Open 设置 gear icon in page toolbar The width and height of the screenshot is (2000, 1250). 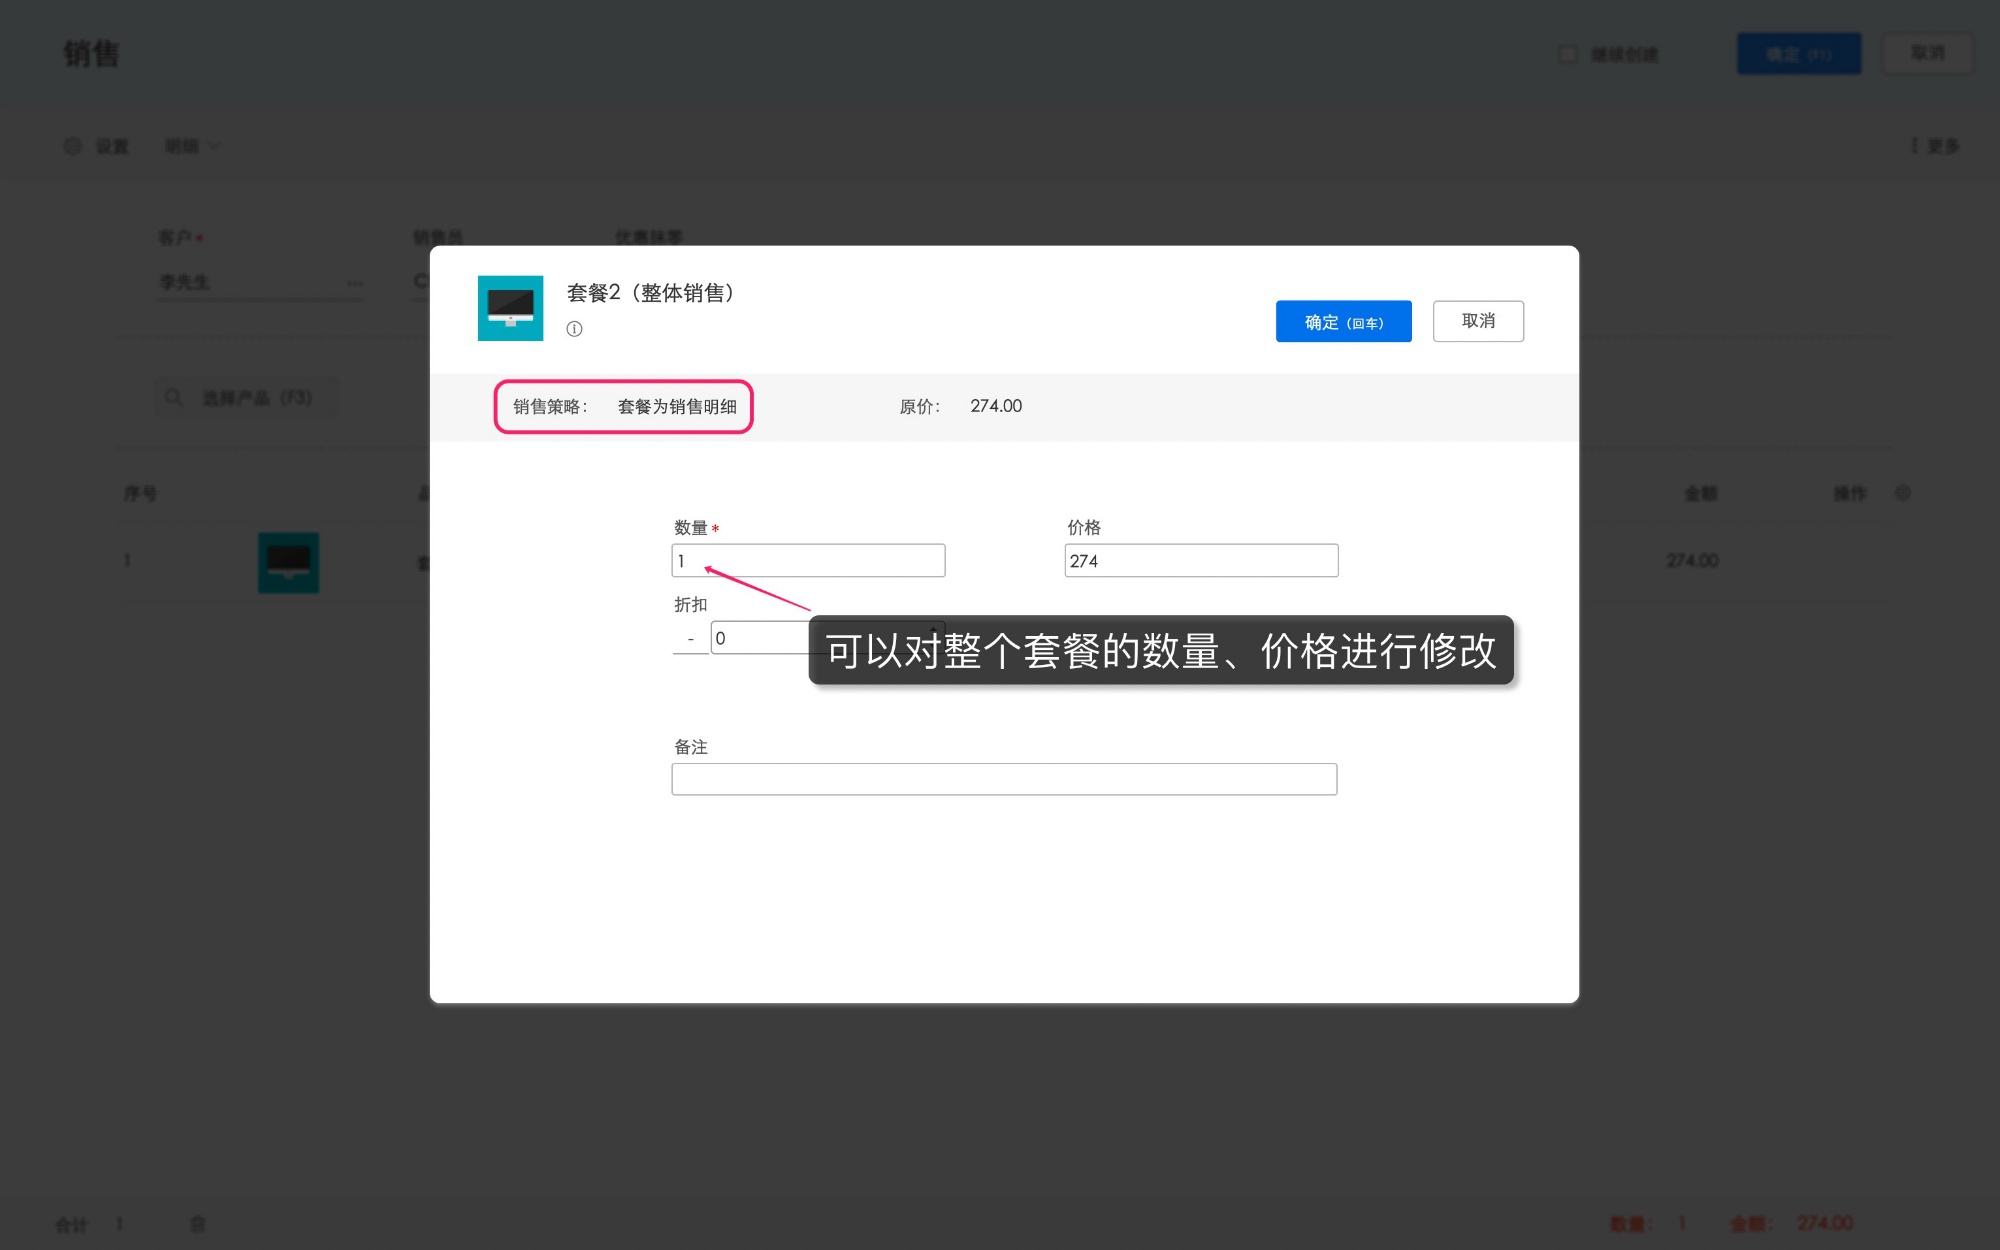point(73,146)
